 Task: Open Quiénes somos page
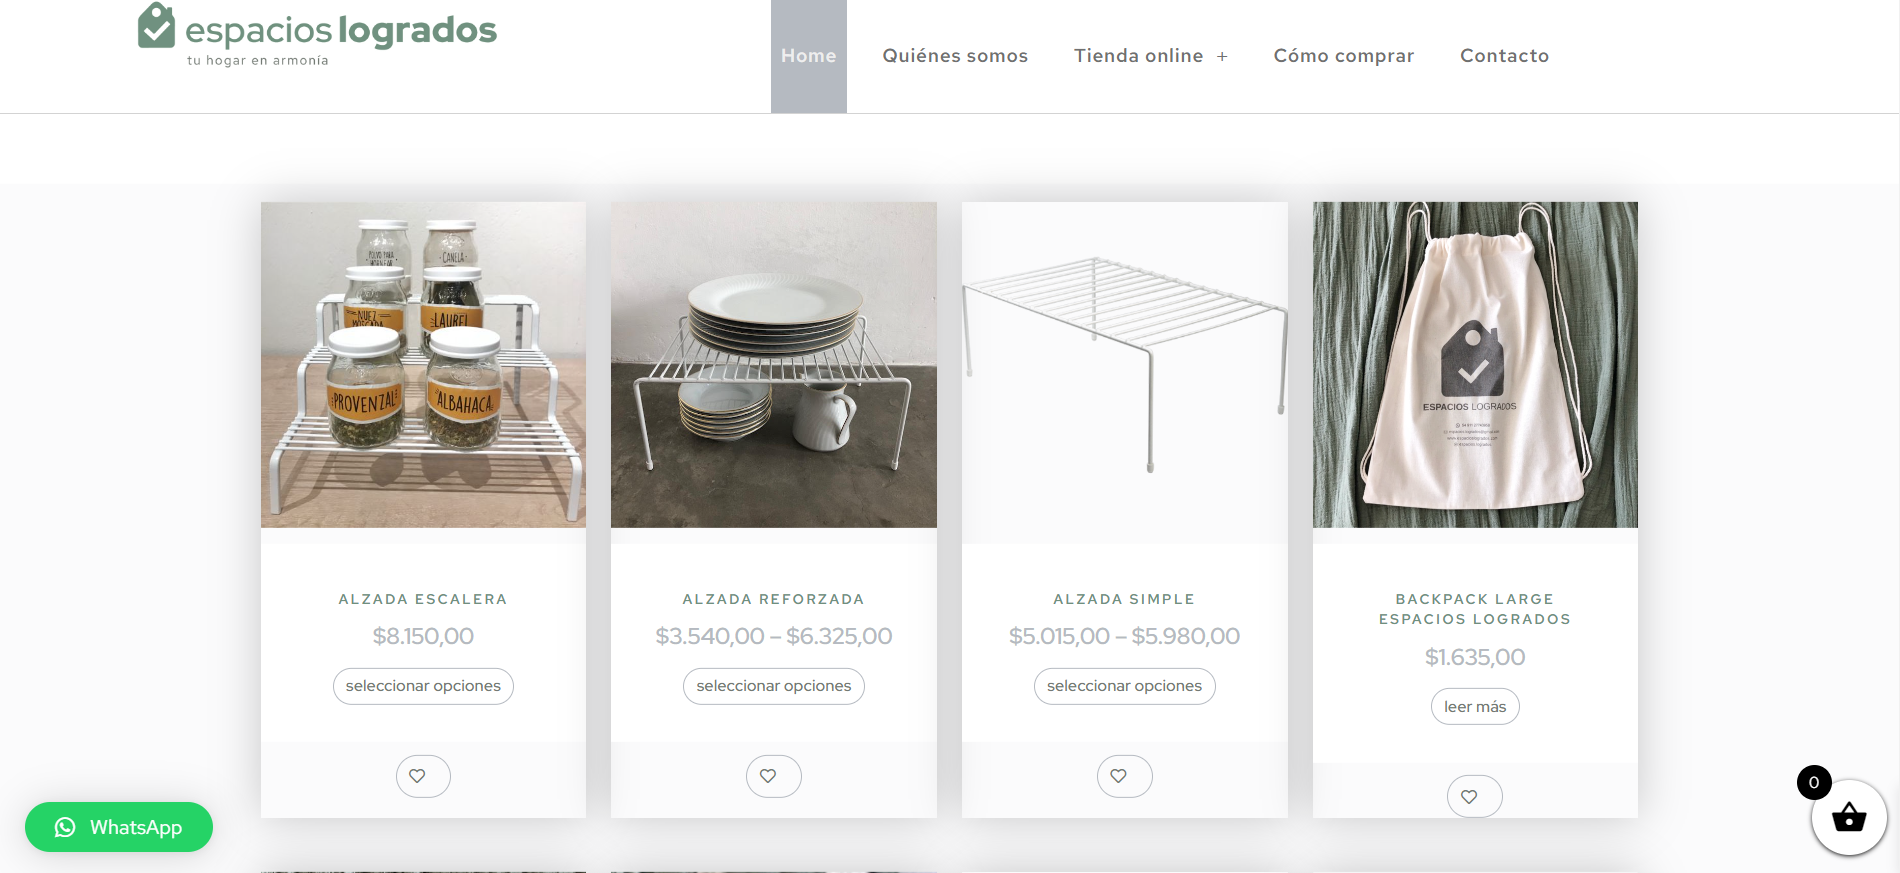(955, 56)
